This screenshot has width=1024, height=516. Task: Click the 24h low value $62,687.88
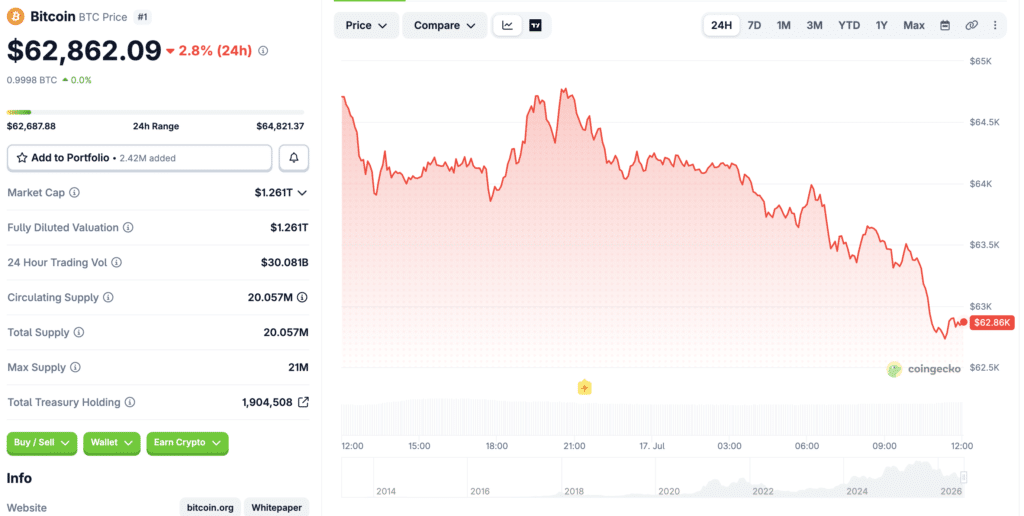click(31, 126)
